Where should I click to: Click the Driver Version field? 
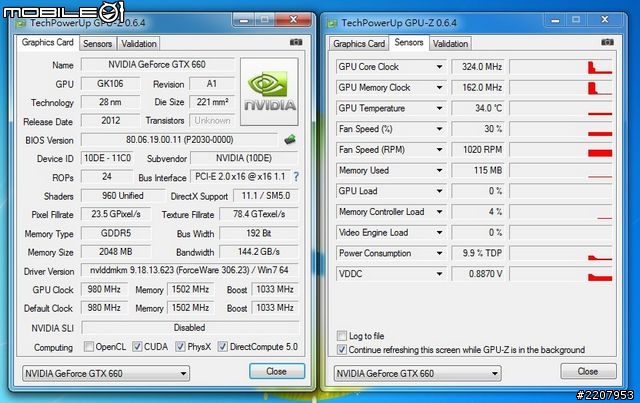(x=189, y=270)
